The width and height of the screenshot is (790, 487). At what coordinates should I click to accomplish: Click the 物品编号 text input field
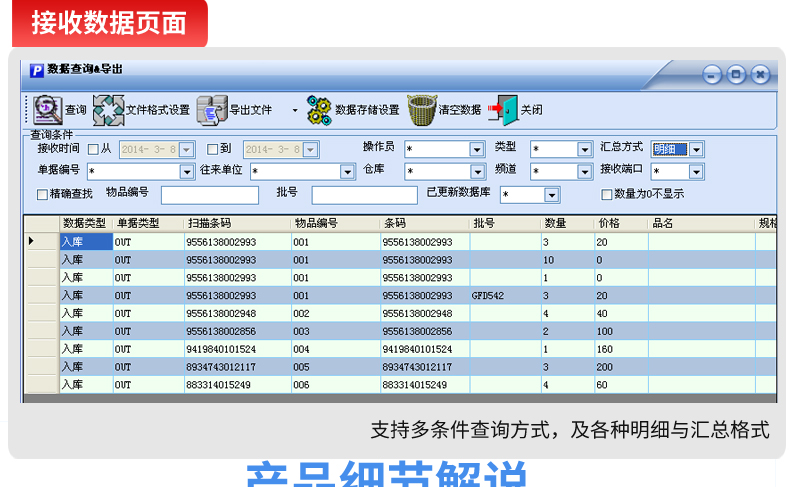click(210, 195)
